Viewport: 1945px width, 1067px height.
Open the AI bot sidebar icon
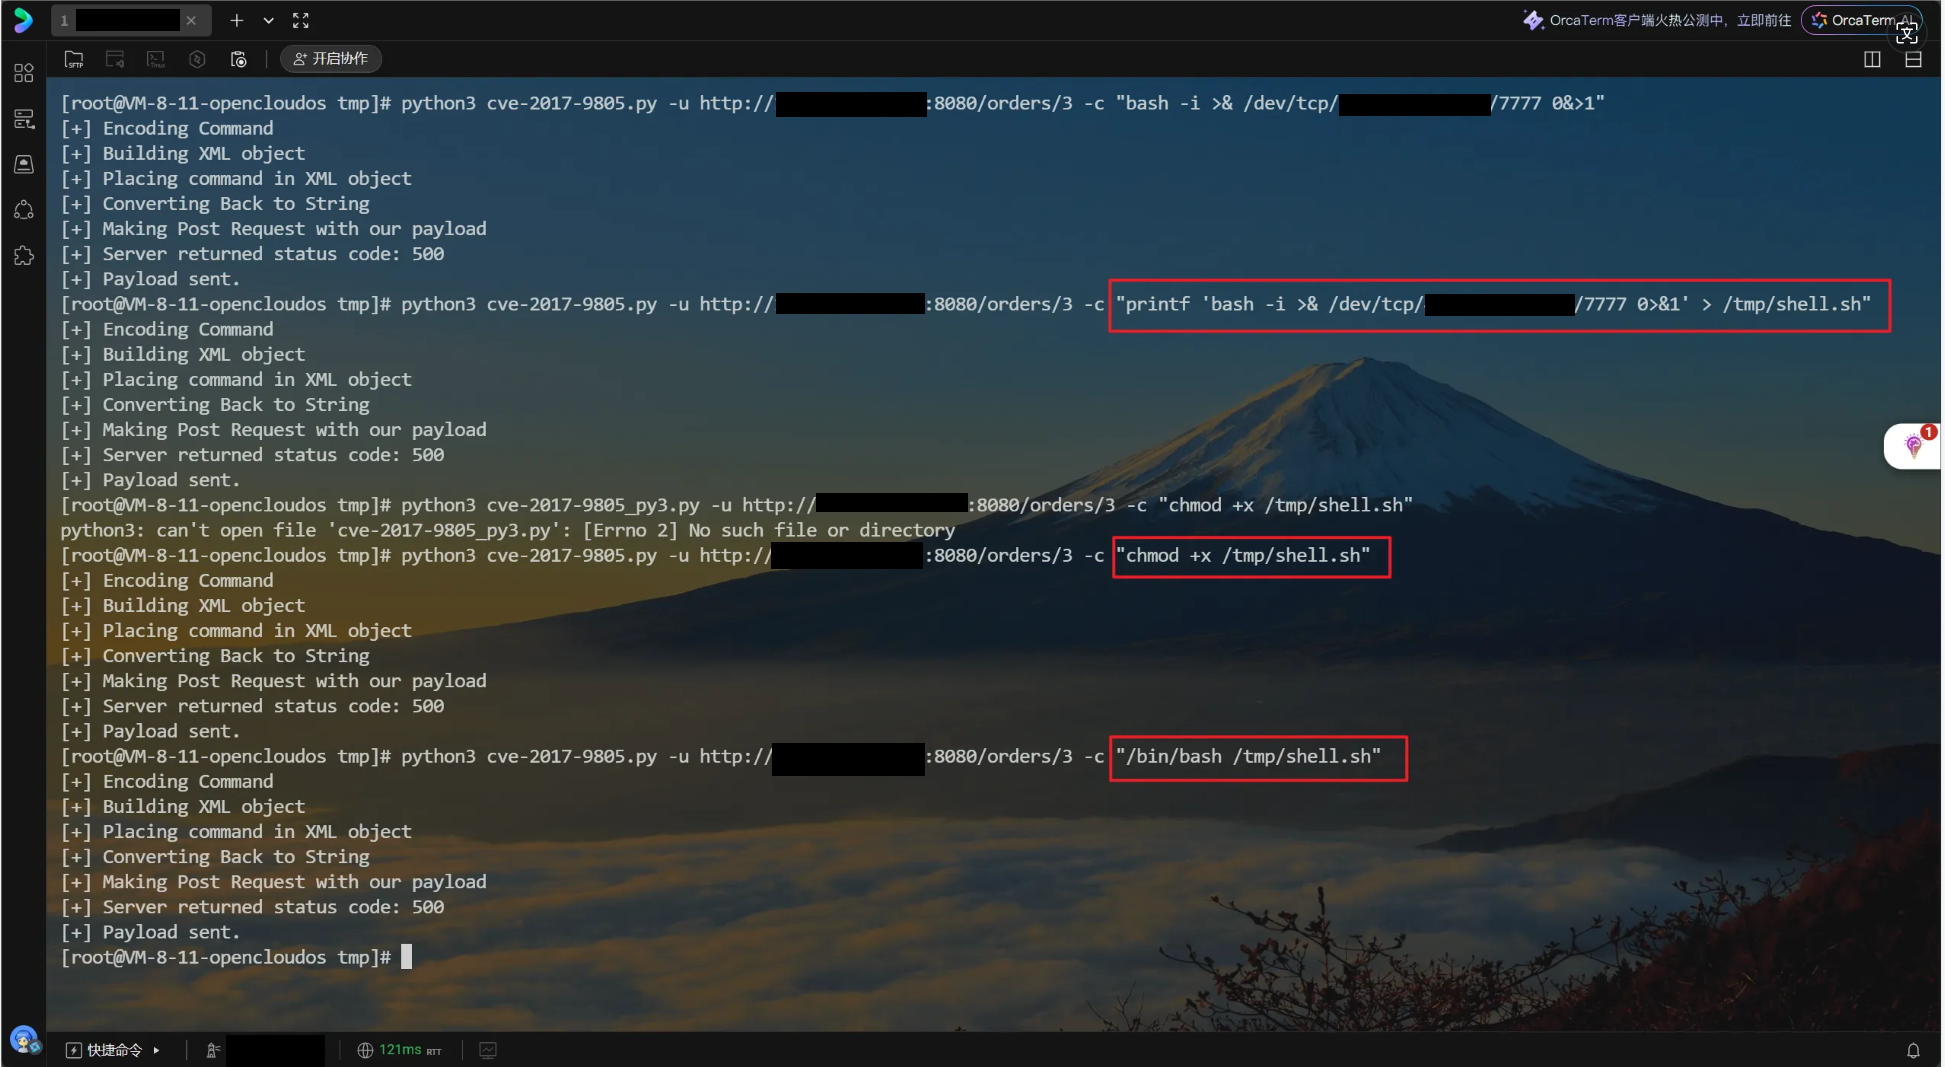tap(24, 210)
